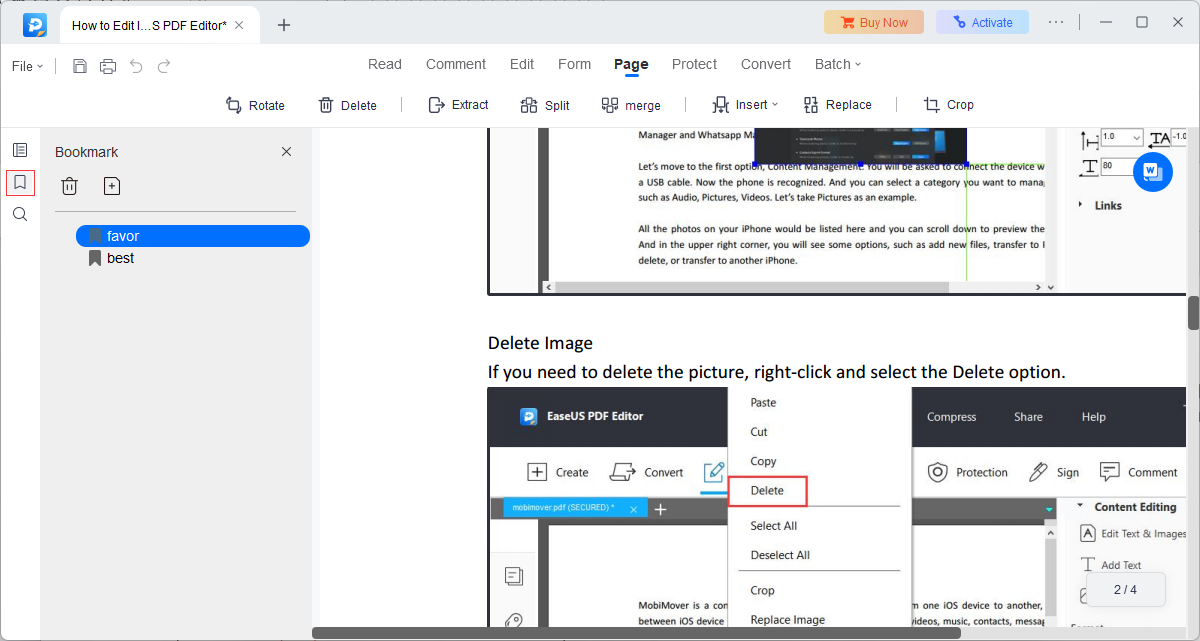The image size is (1200, 641).
Task: Add a new bookmark
Action: click(112, 186)
